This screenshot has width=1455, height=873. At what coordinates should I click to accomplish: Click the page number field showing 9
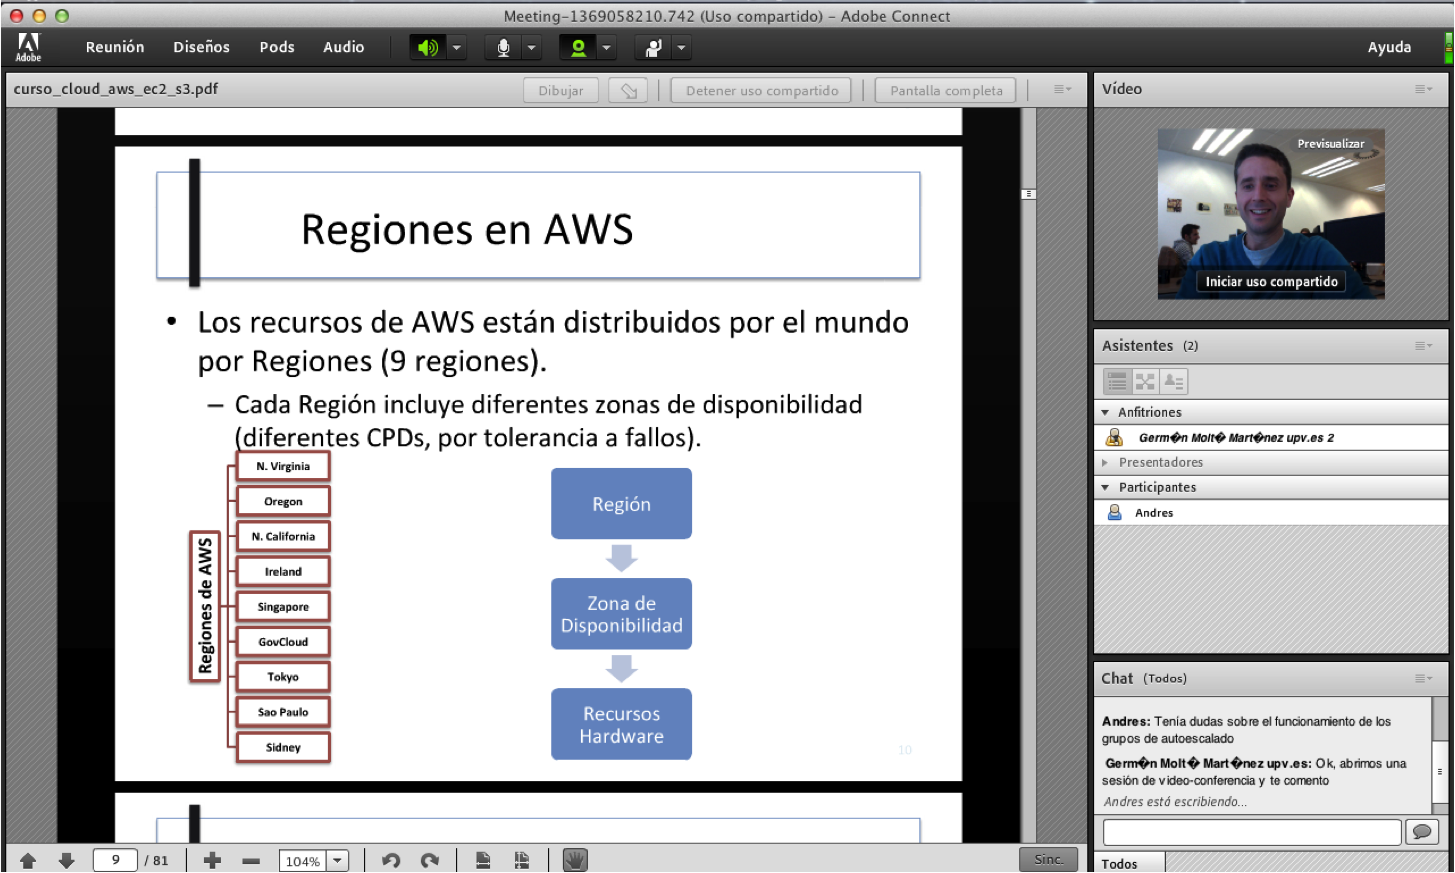[x=115, y=860]
